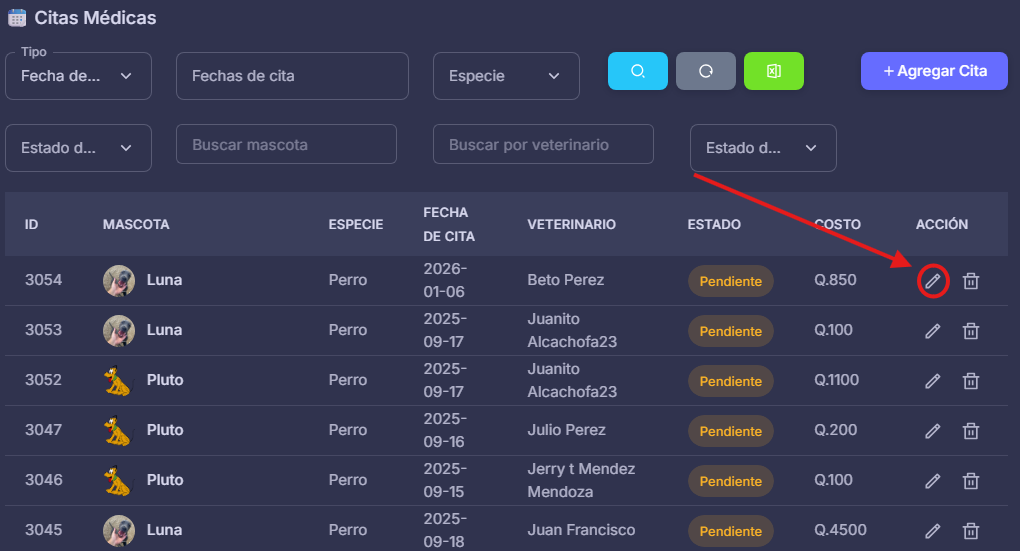Open the Estado dropdown beside veterinarian search
The height and width of the screenshot is (551, 1020).
(763, 148)
